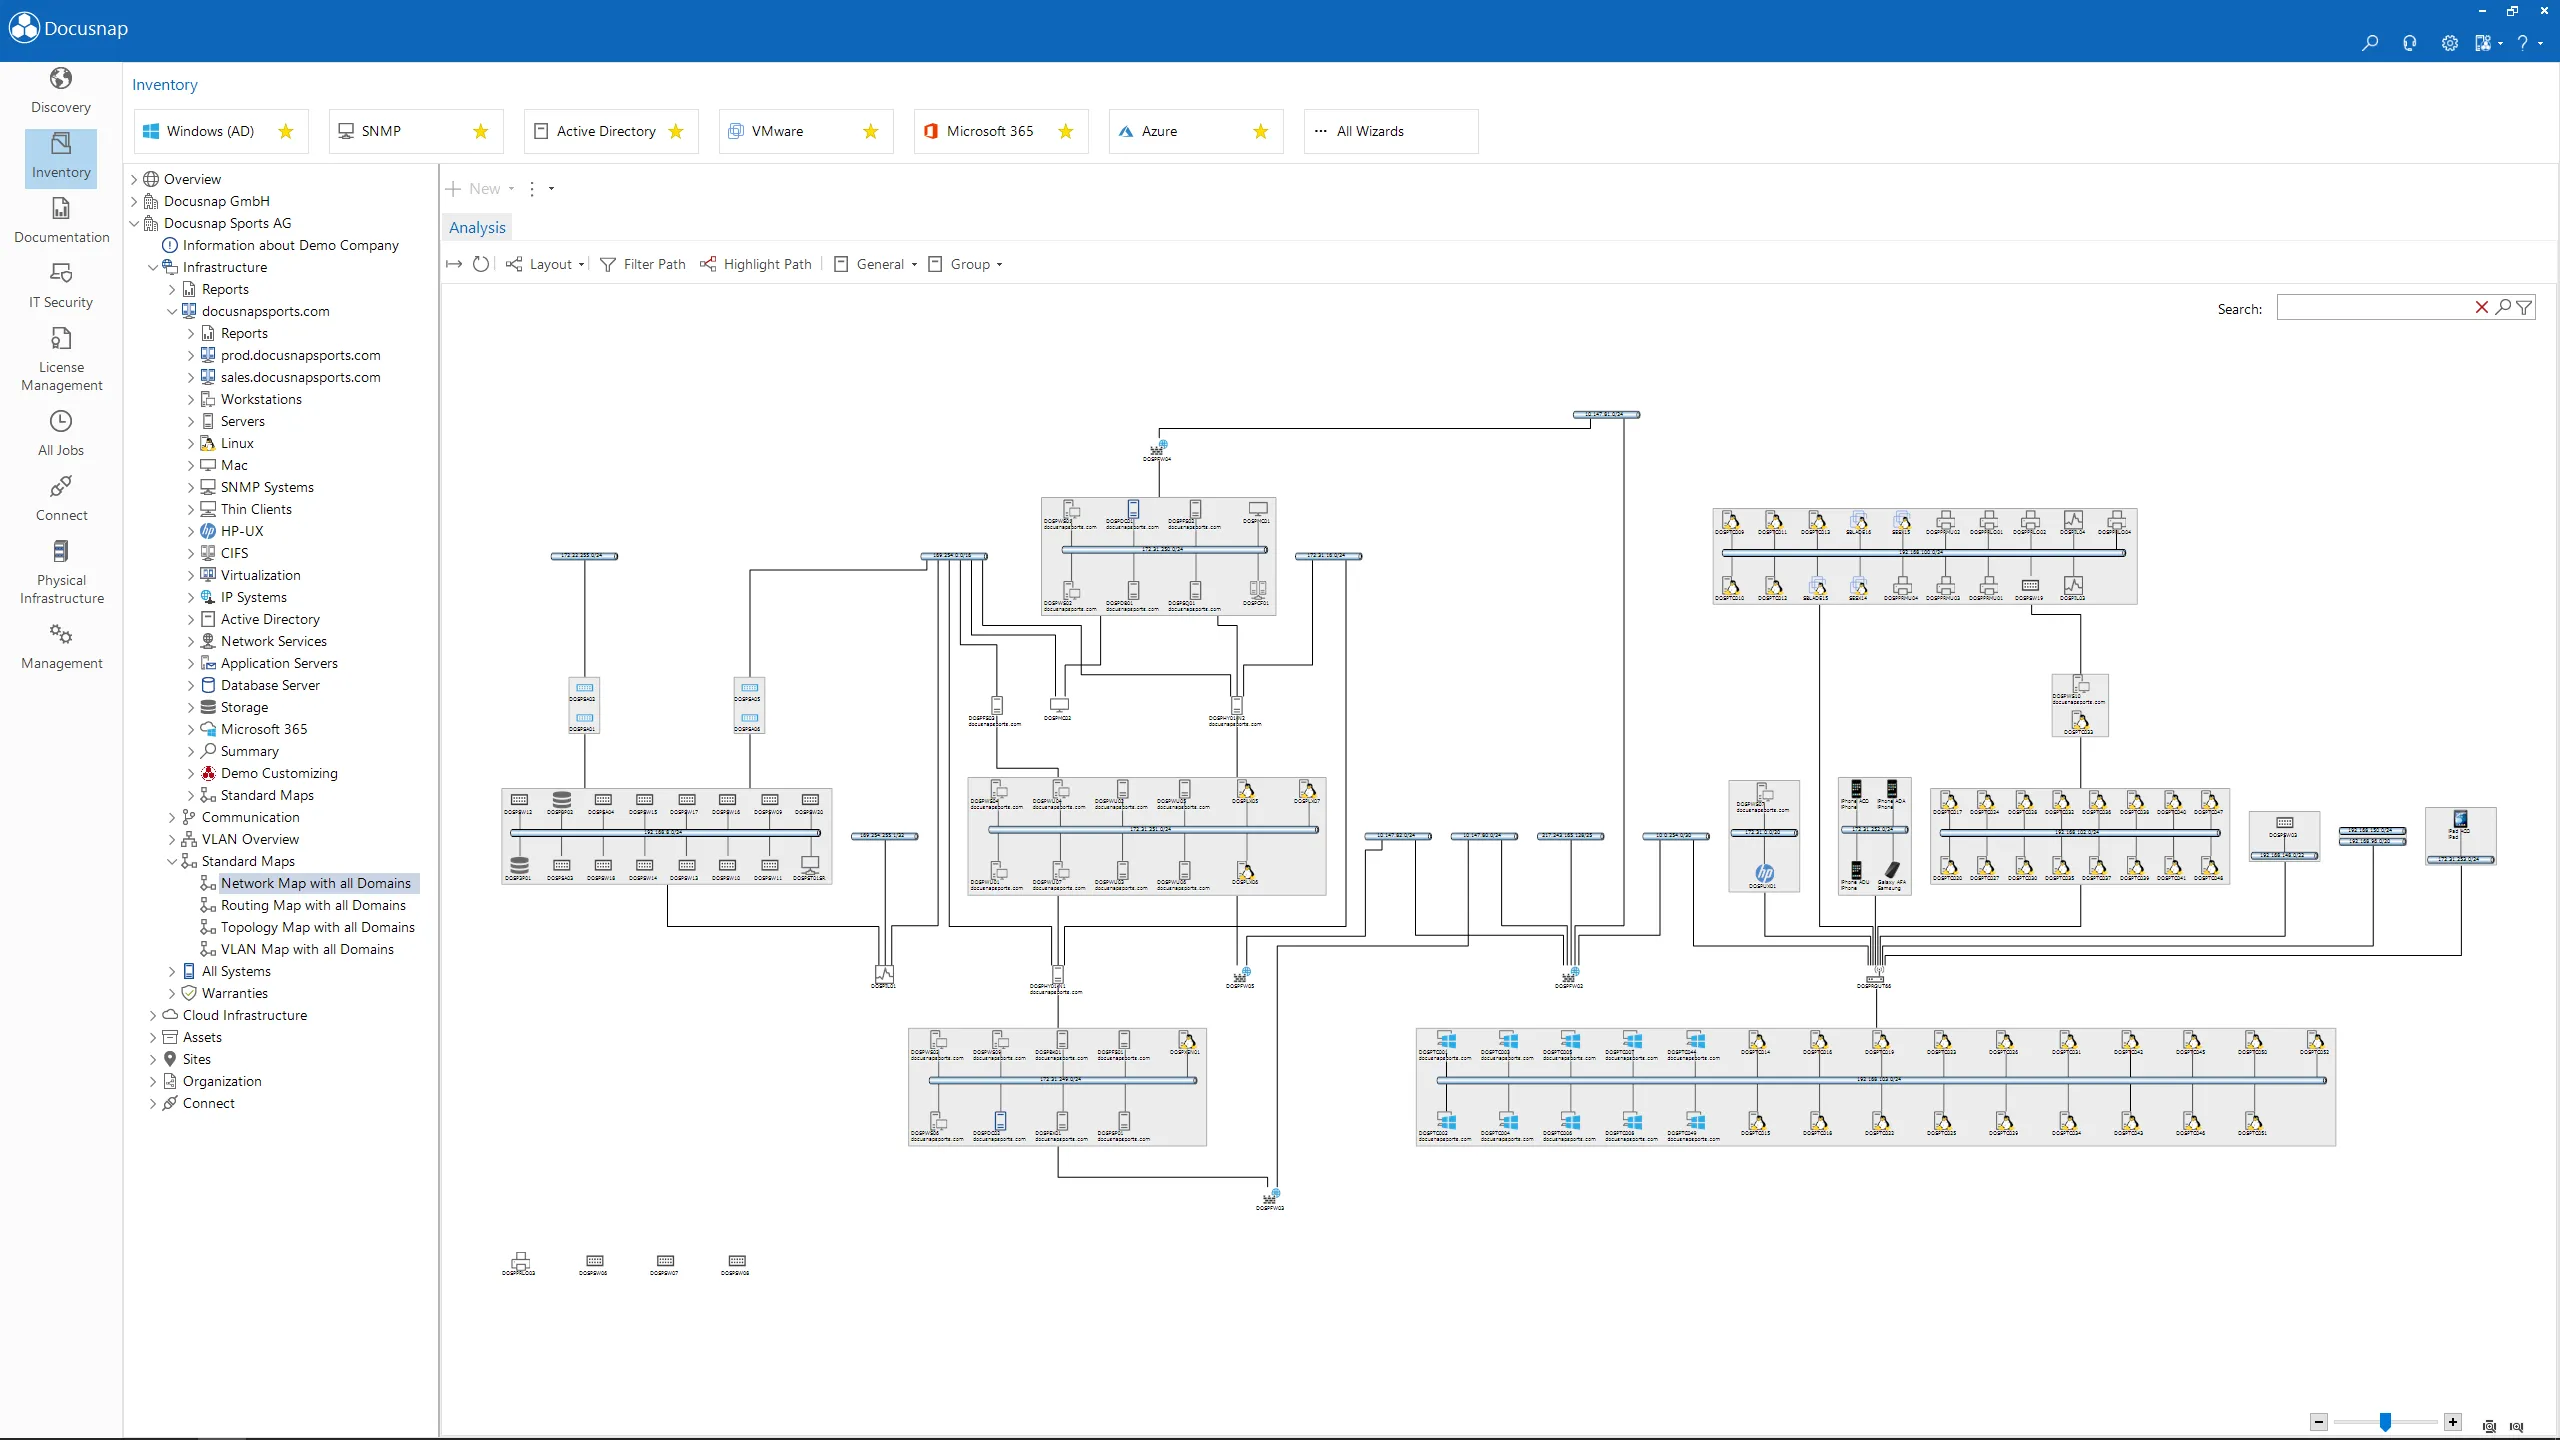
Task: Open the IT Security section
Action: [61, 285]
